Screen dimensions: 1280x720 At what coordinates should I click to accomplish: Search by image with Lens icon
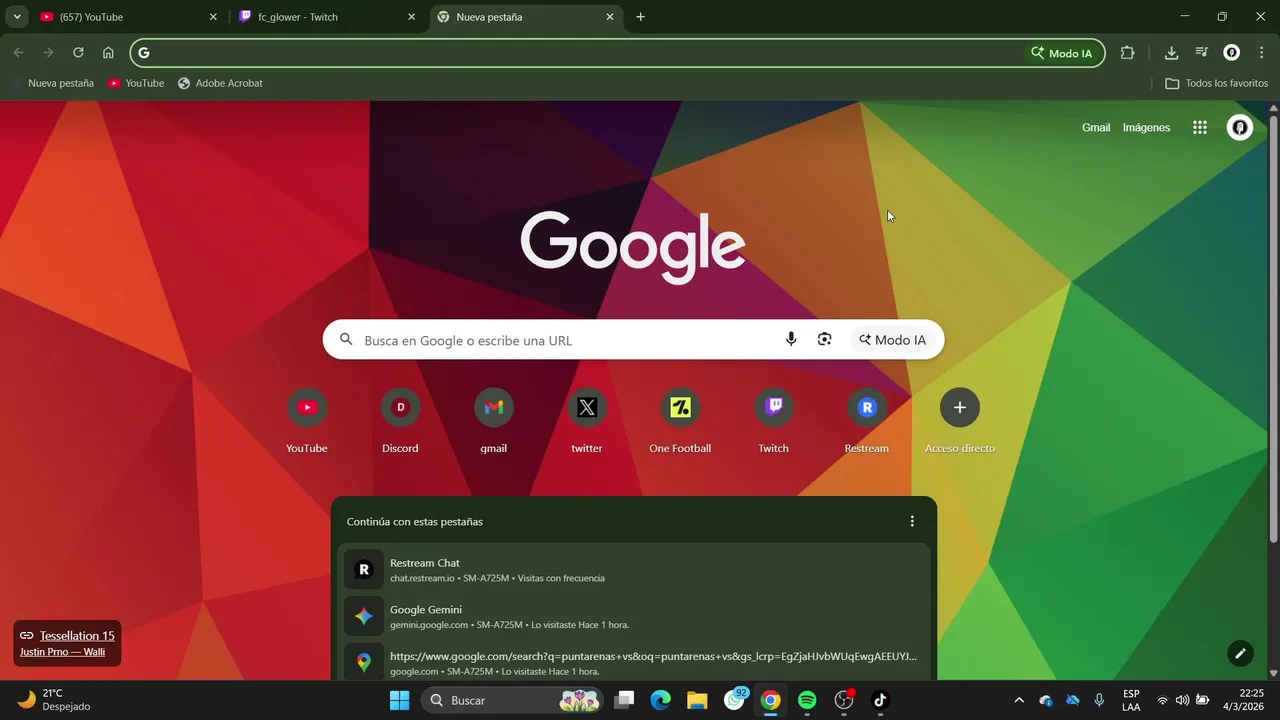point(824,340)
